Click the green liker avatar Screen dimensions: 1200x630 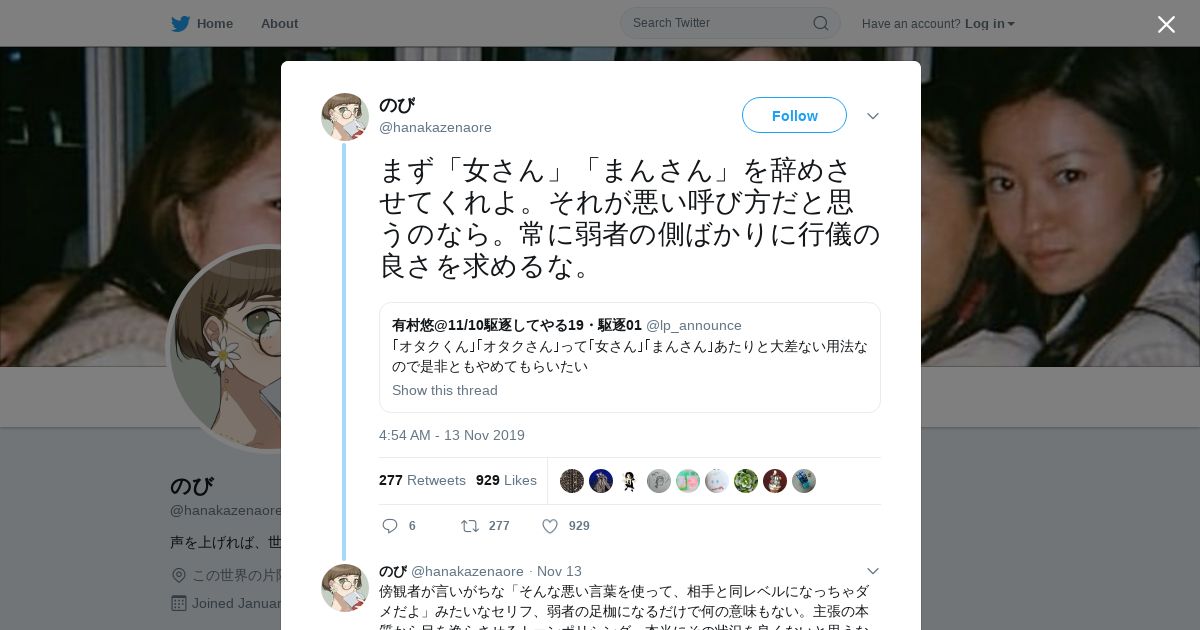[x=746, y=481]
